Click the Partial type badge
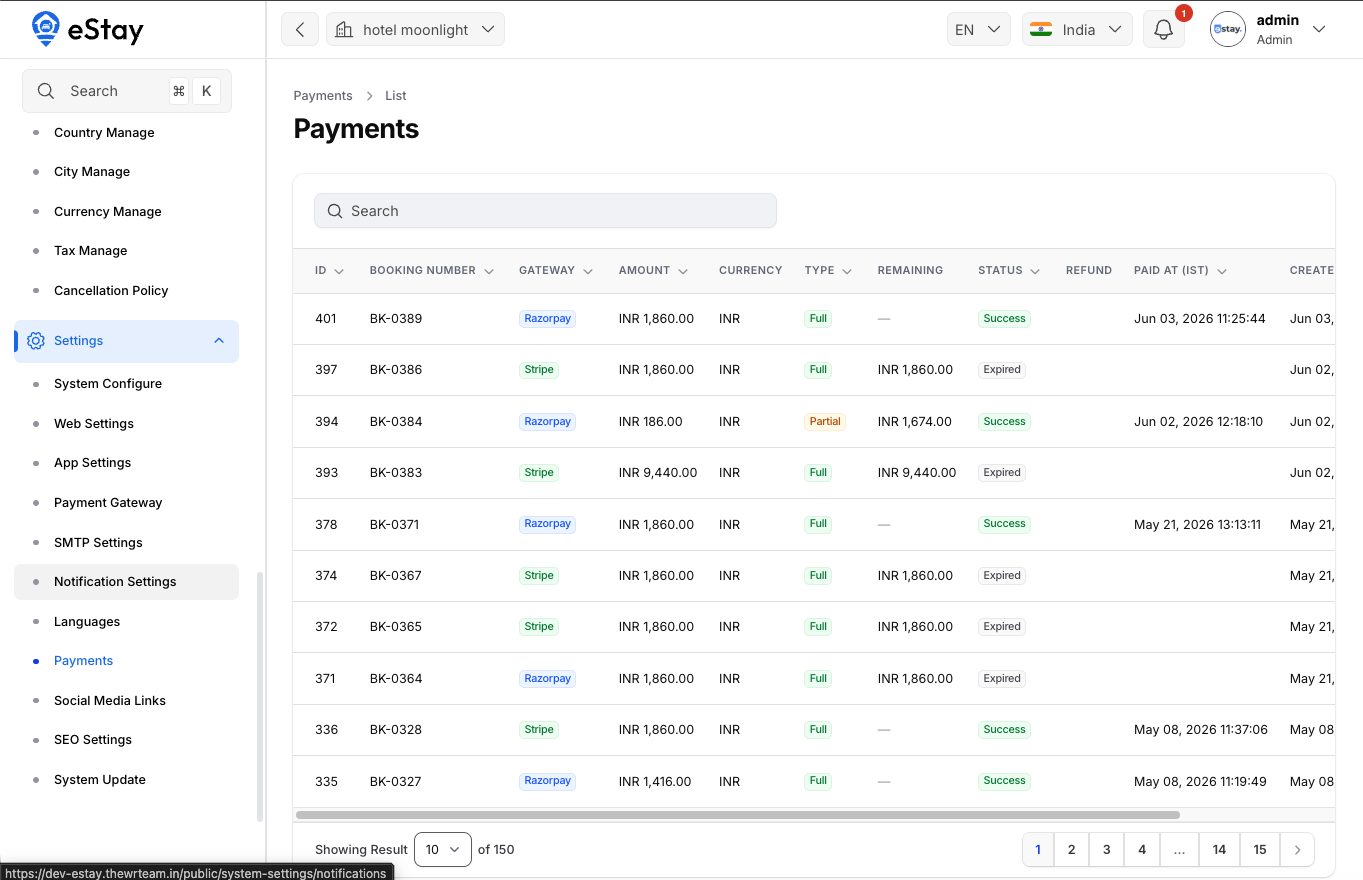The image size is (1363, 880). tap(825, 422)
